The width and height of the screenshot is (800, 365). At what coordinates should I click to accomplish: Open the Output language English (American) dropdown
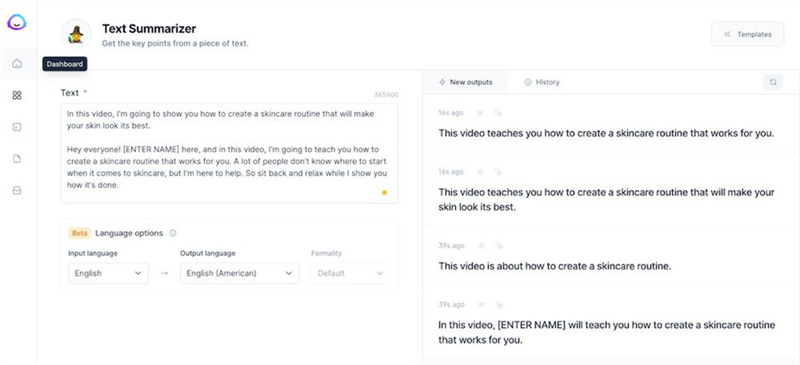pyautogui.click(x=240, y=273)
